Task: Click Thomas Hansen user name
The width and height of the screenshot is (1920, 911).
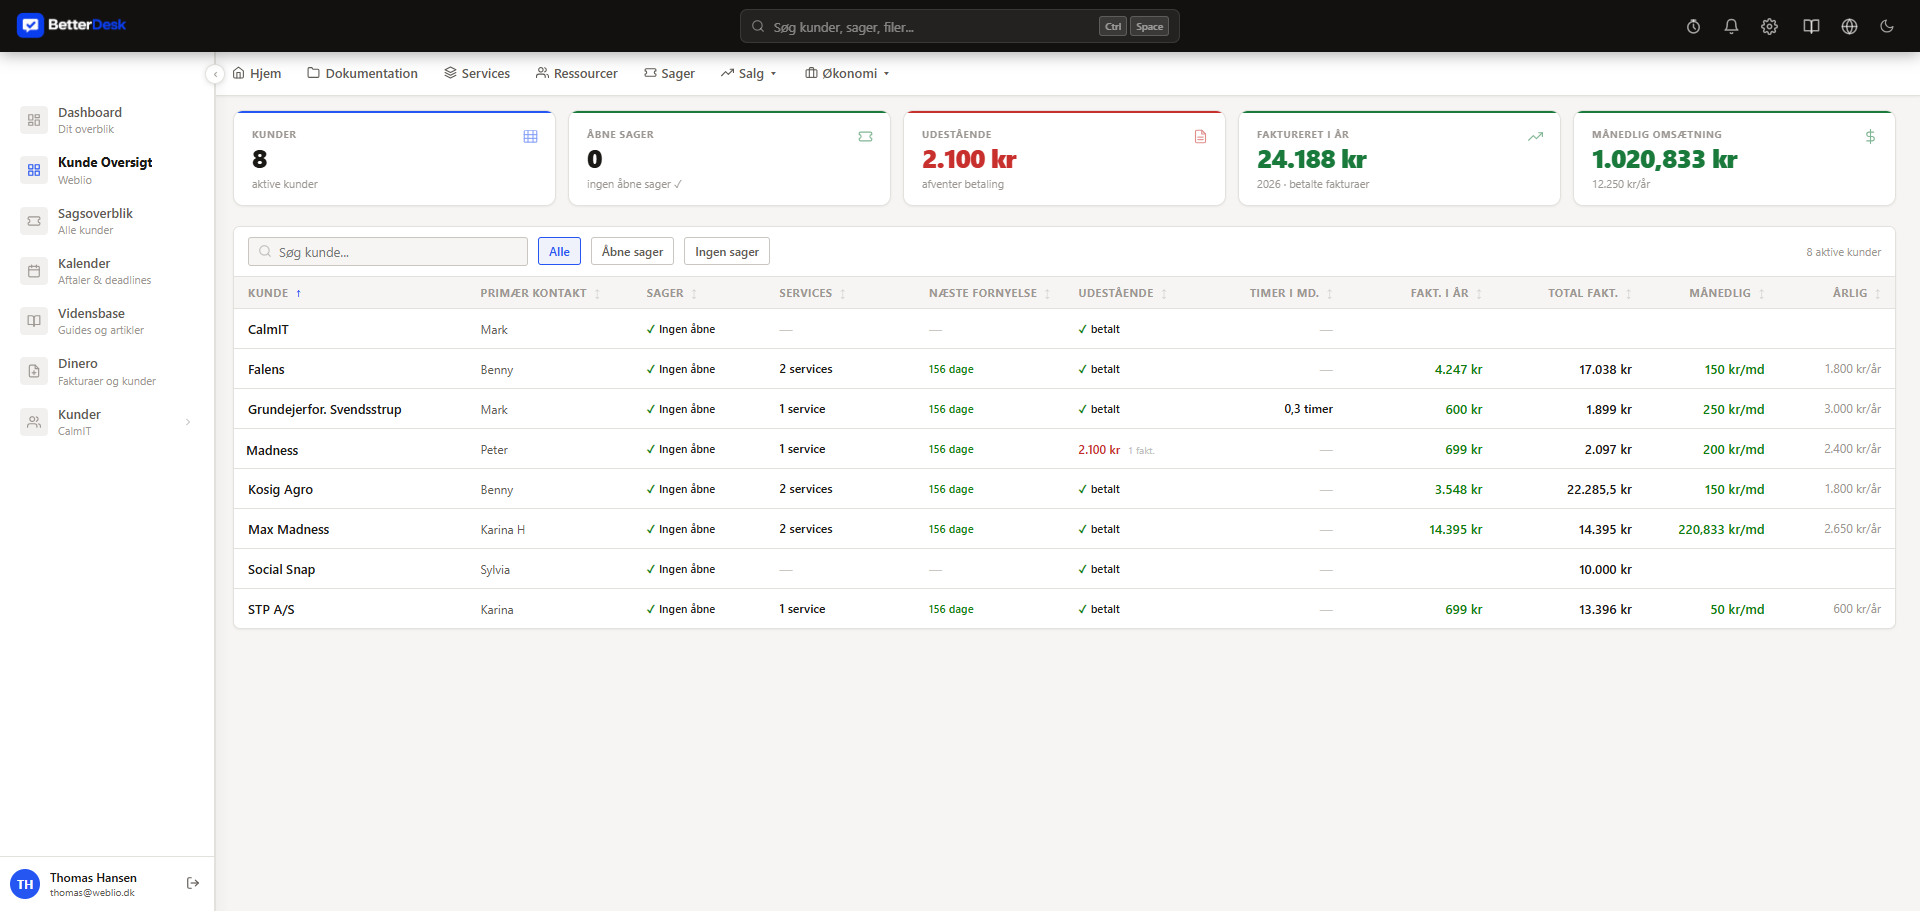Action: 93,878
